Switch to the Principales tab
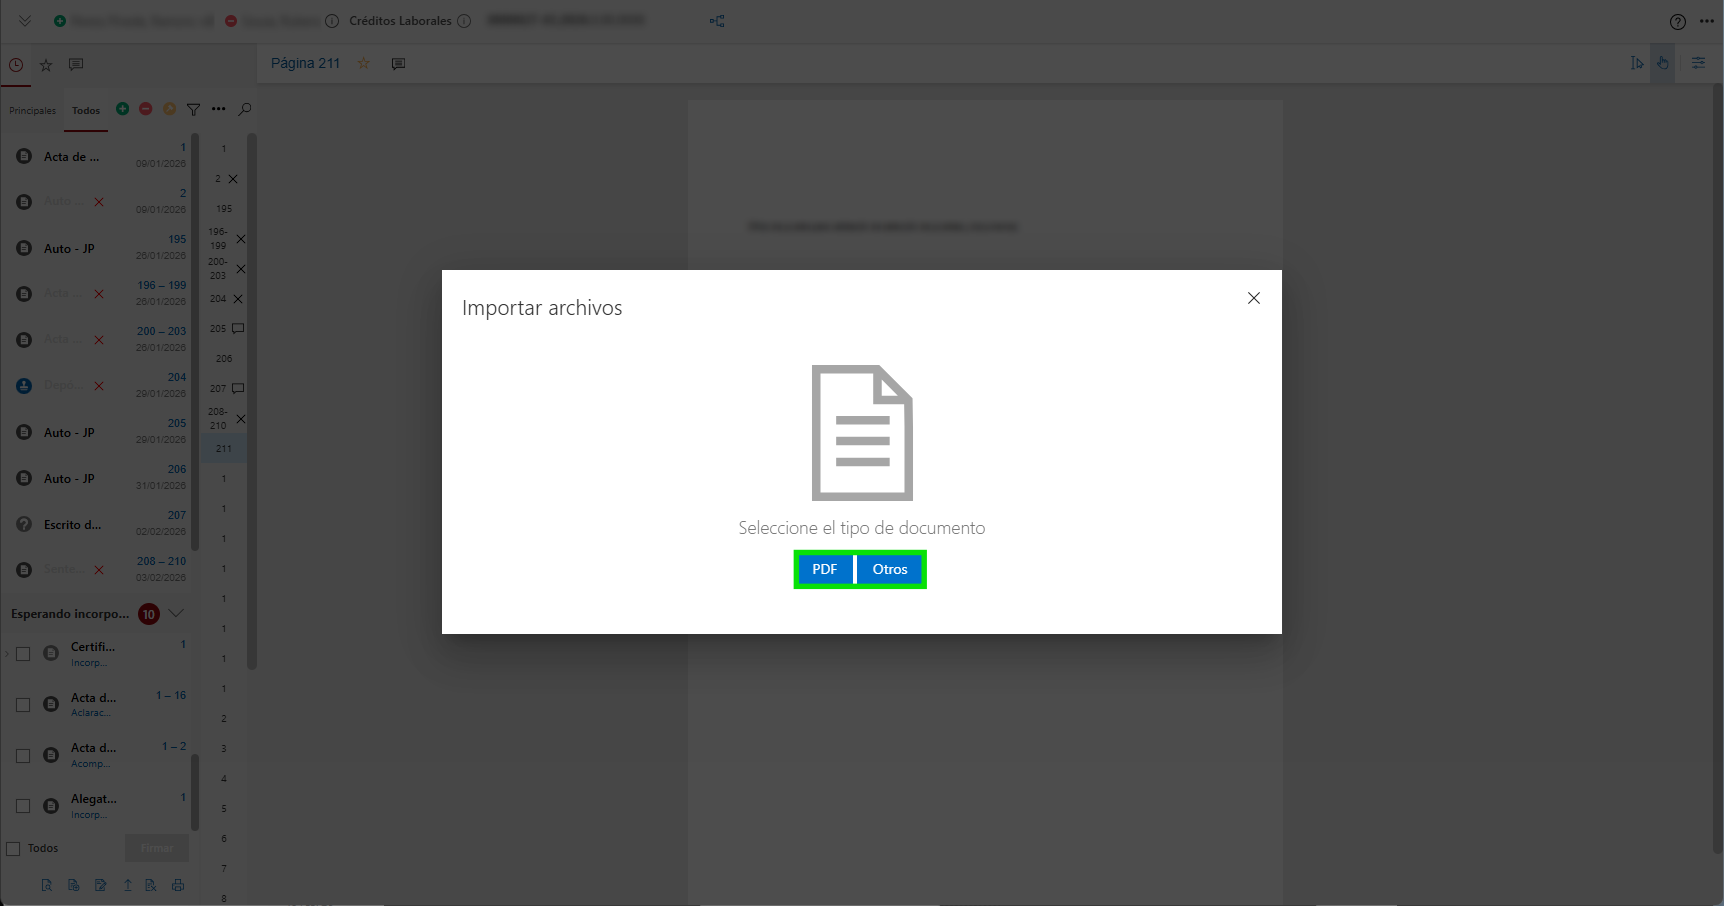The height and width of the screenshot is (906, 1724). (x=33, y=111)
